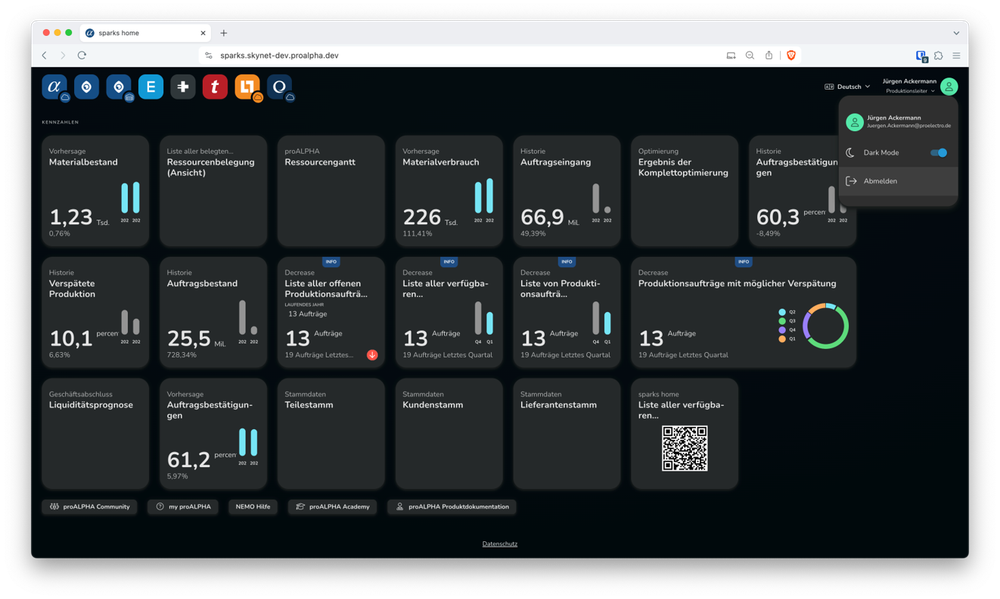Screen dimensions: 1000x599
Task: Follow the Datenschutz link
Action: 500,544
